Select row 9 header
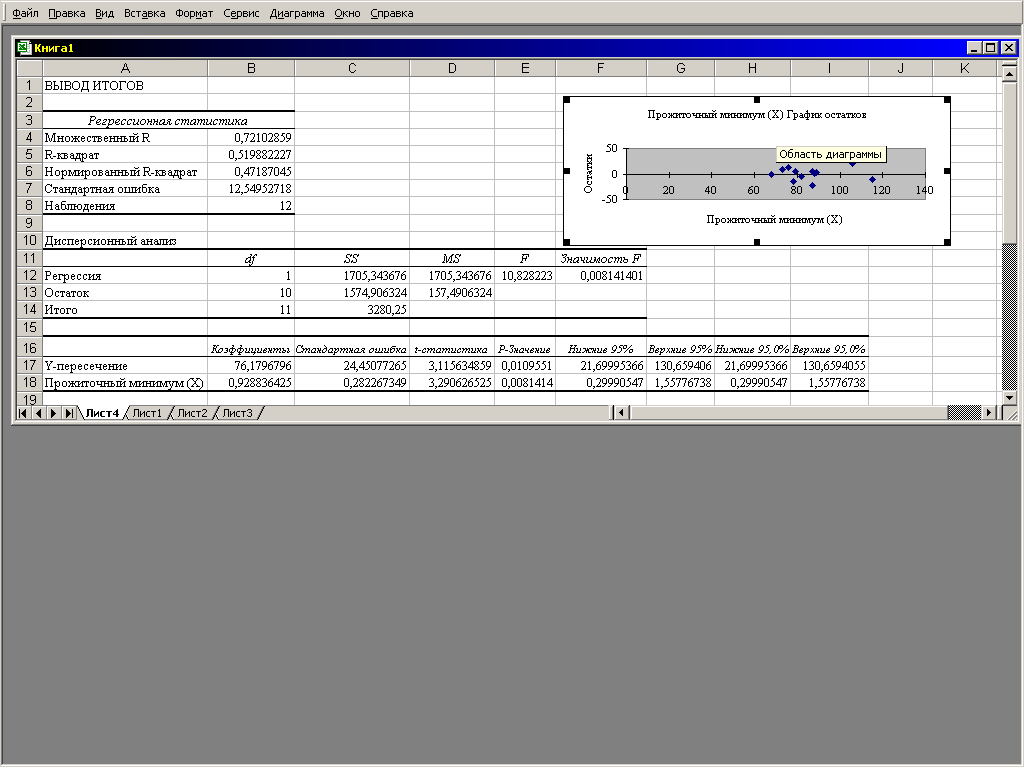 click(29, 223)
